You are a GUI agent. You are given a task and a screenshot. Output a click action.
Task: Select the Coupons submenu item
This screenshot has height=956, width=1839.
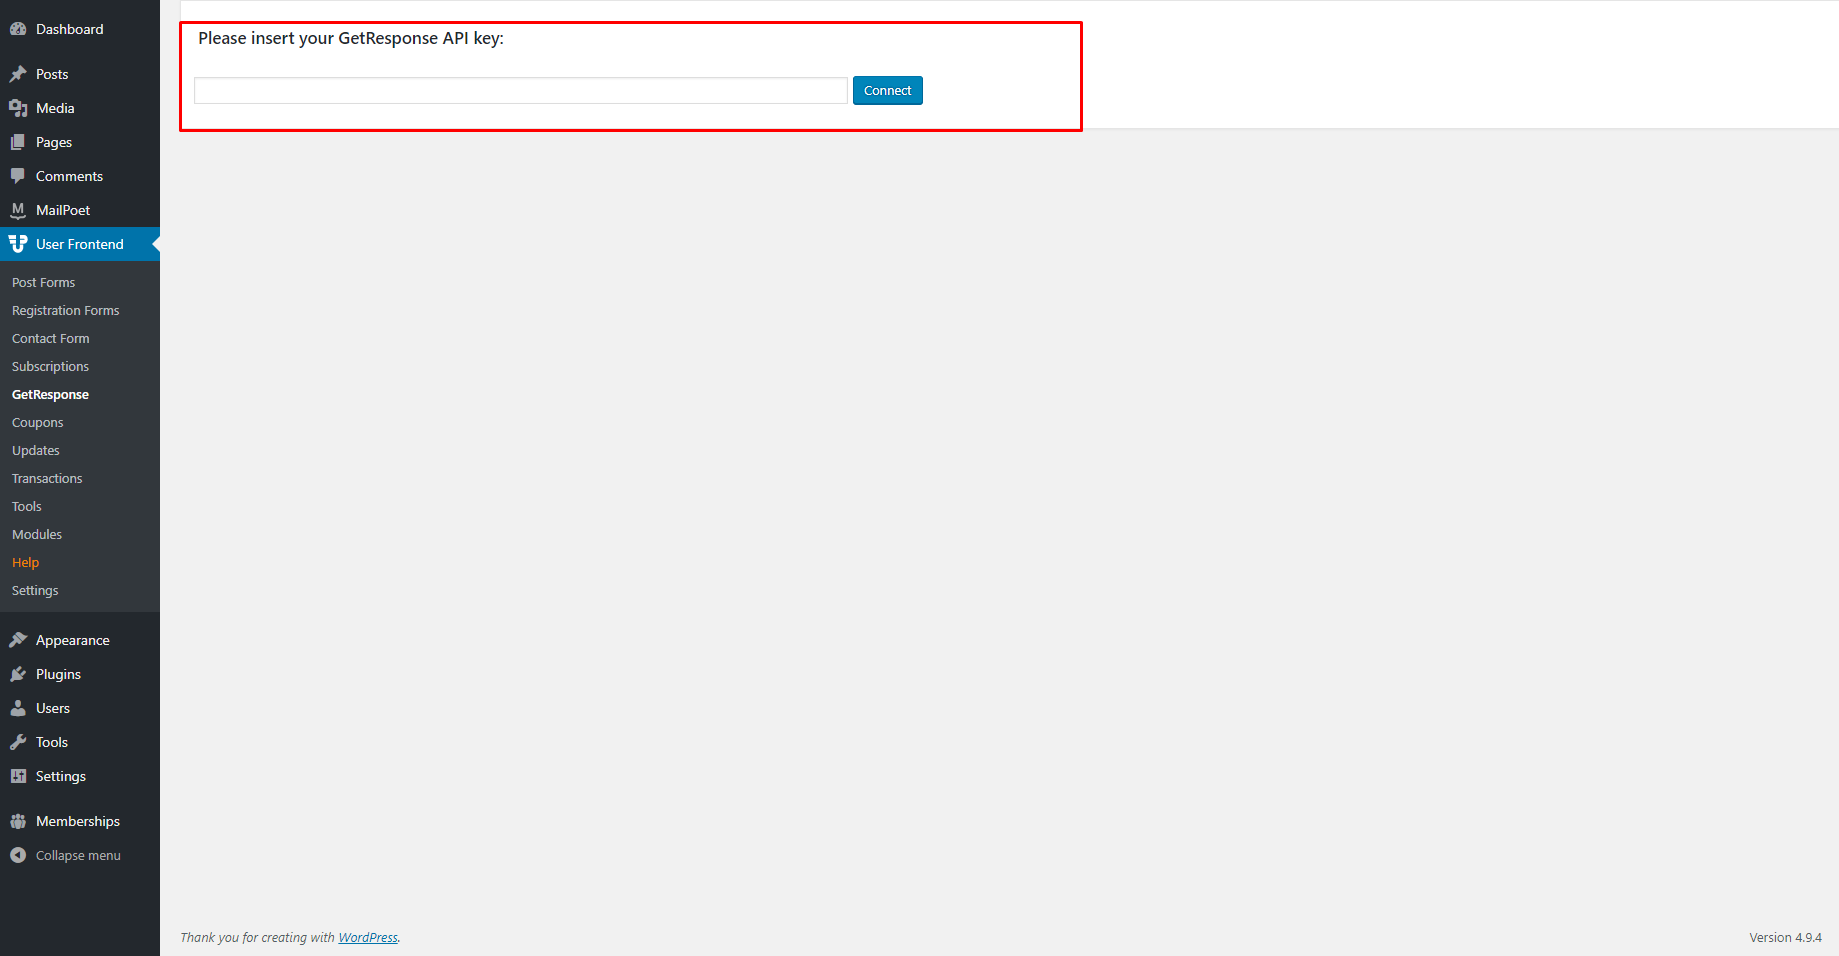[37, 423]
